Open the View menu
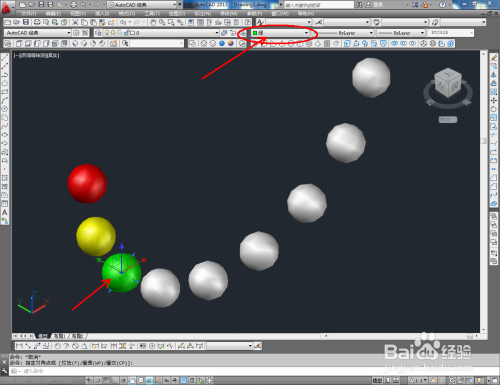Viewport: 500px width, 385px height. click(78, 14)
